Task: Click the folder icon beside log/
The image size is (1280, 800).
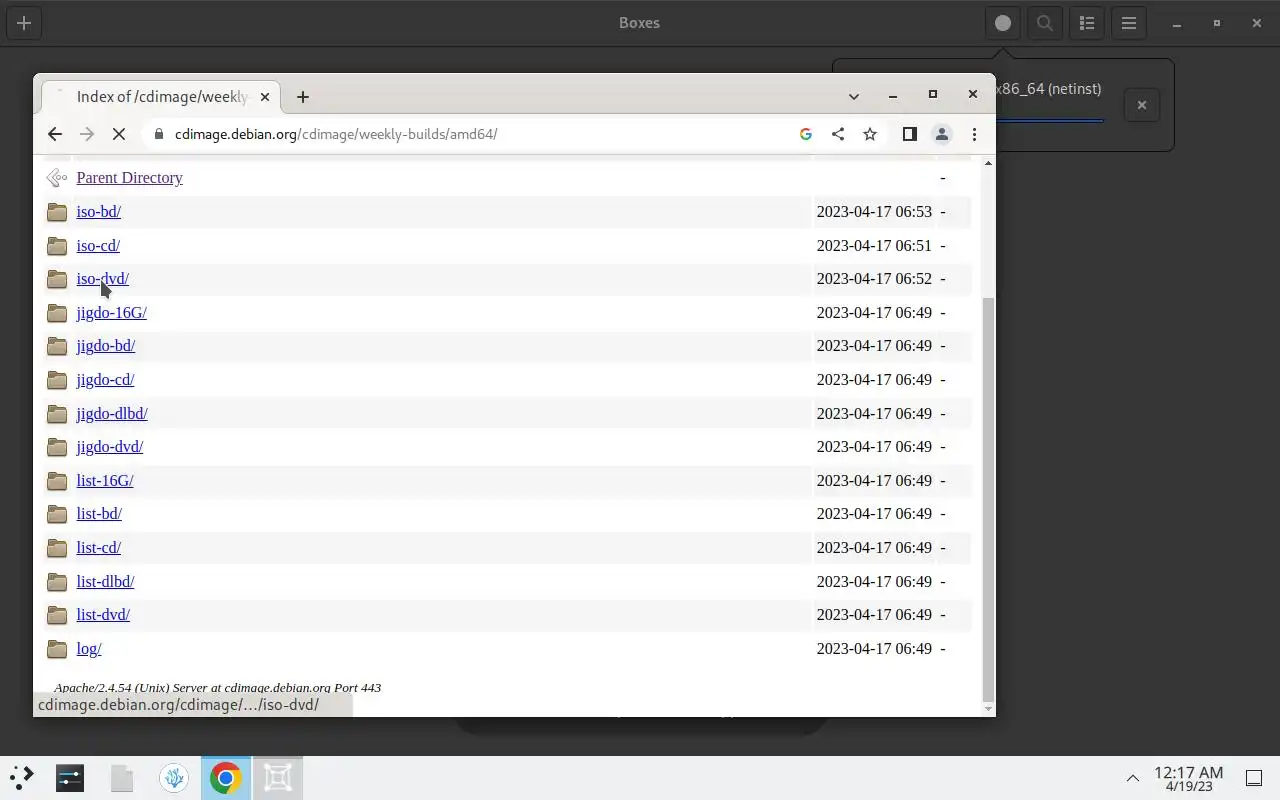Action: [57, 649]
